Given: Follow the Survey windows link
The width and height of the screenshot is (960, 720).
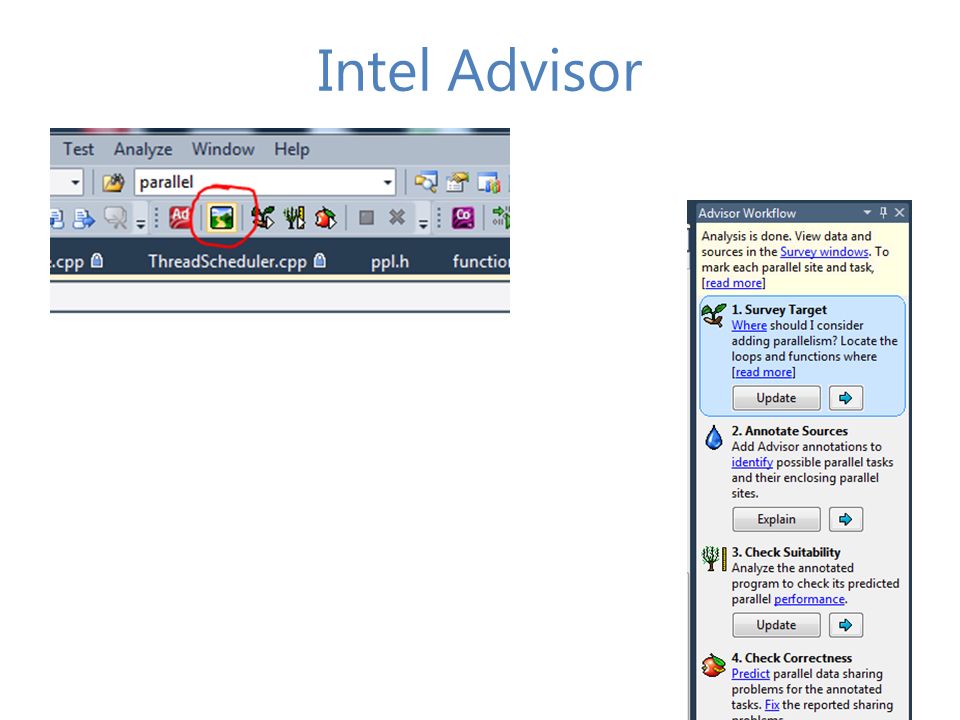Looking at the screenshot, I should (x=824, y=252).
